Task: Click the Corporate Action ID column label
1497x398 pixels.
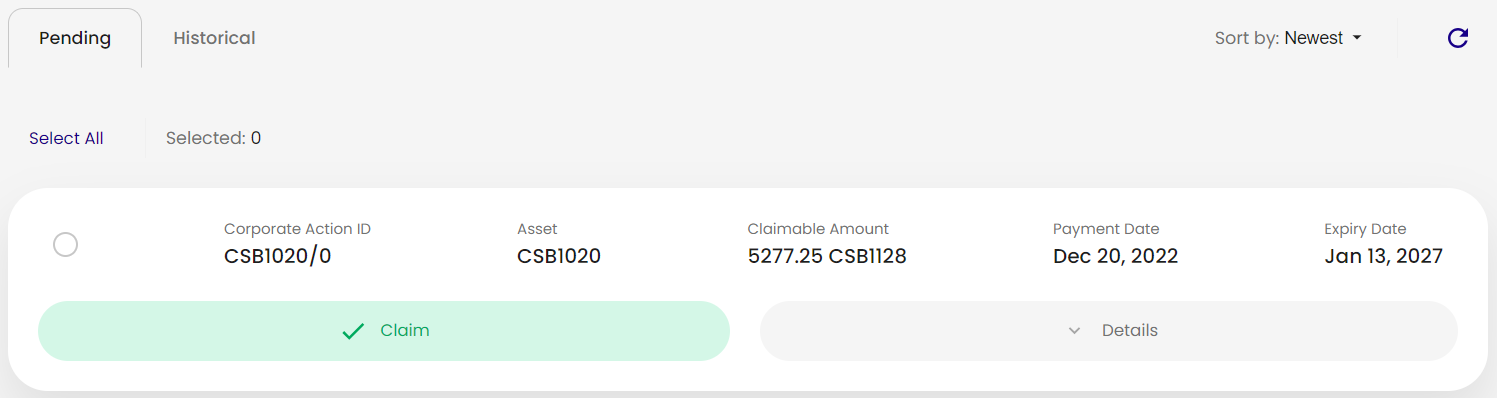Action: click(297, 229)
